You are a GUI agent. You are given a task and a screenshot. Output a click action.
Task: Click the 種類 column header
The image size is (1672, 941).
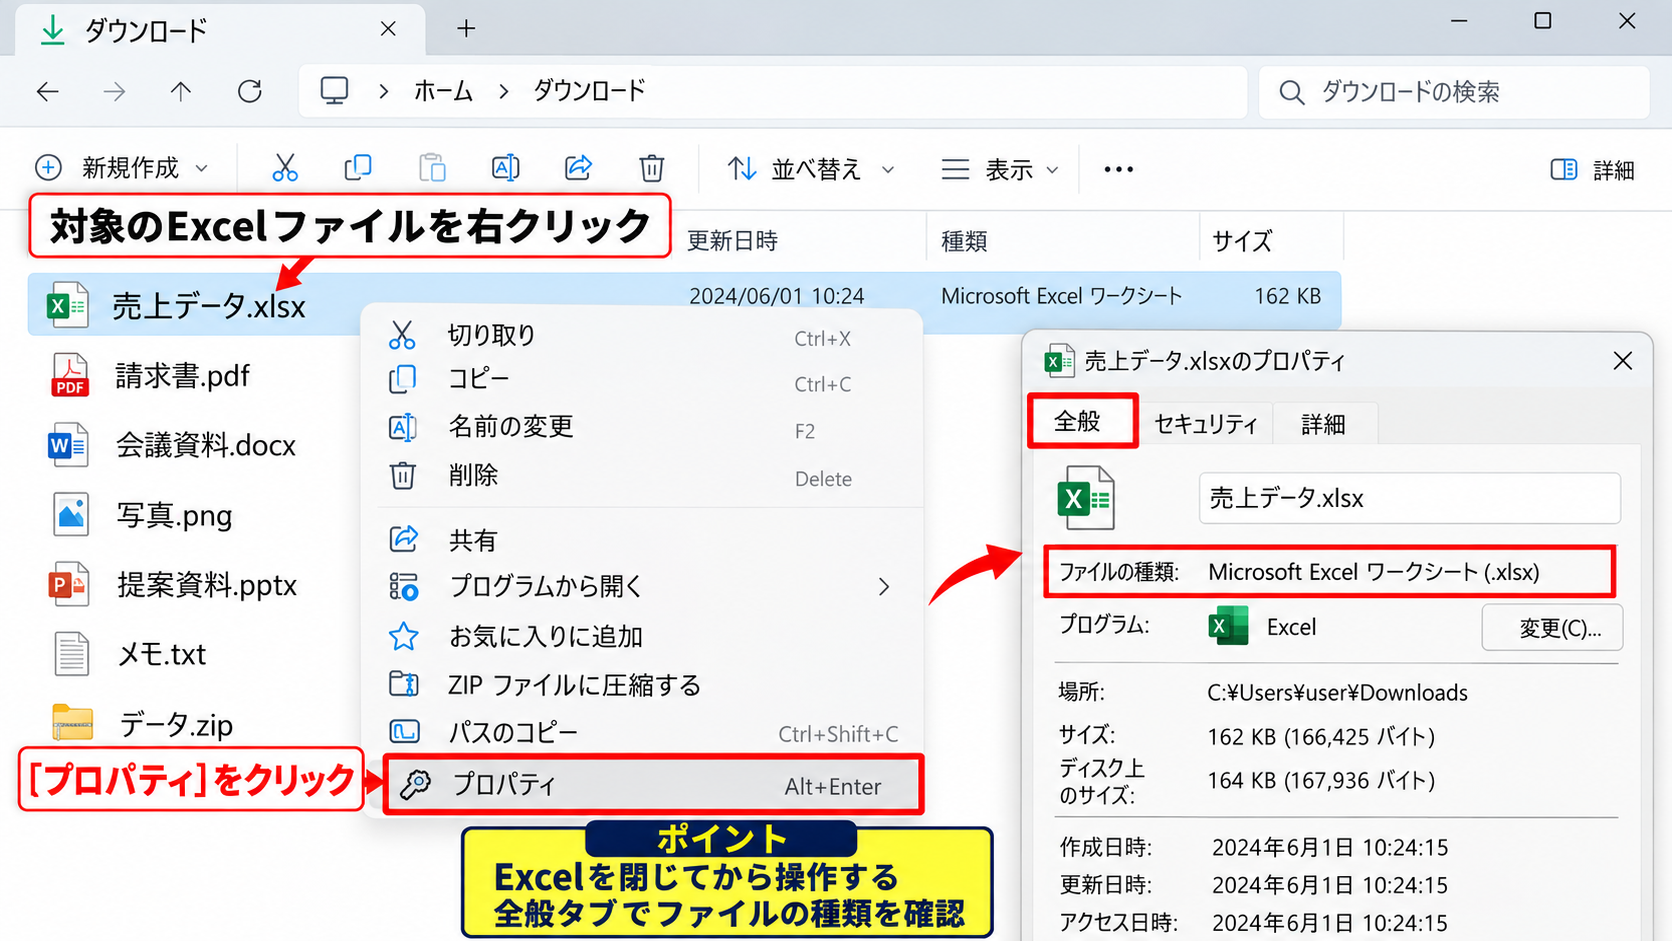(965, 241)
